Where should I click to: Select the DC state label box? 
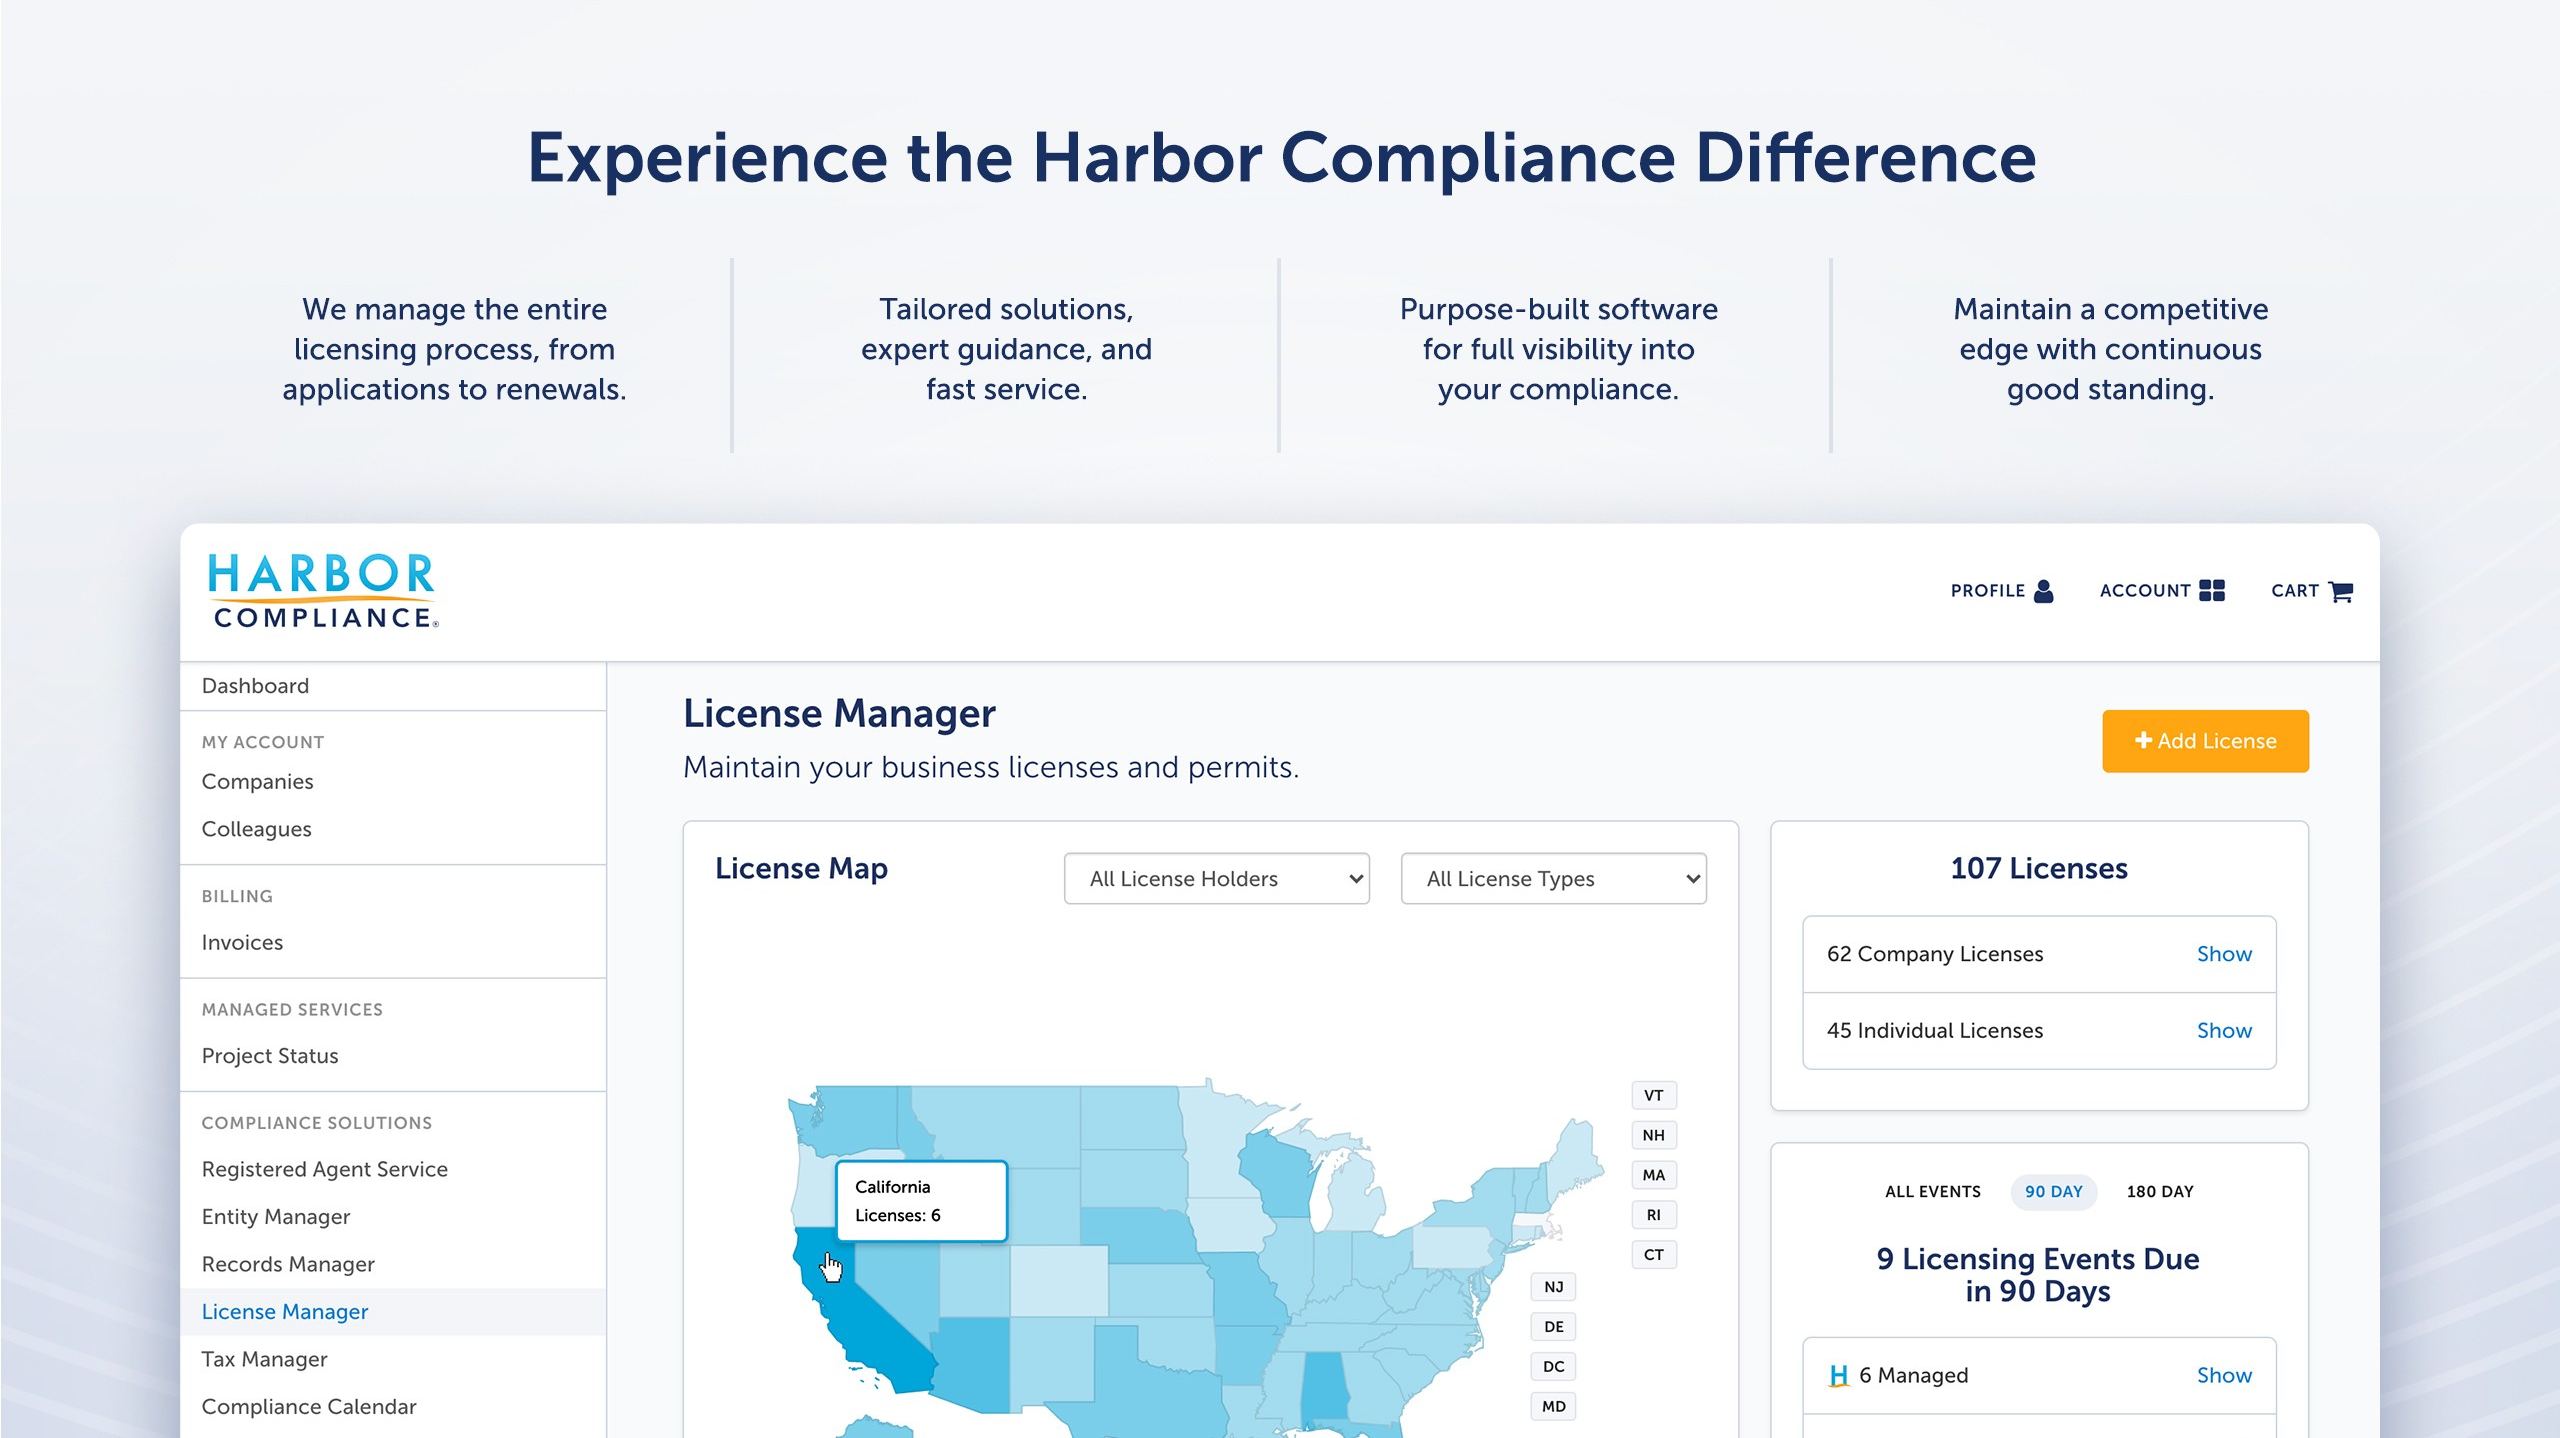[1553, 1366]
